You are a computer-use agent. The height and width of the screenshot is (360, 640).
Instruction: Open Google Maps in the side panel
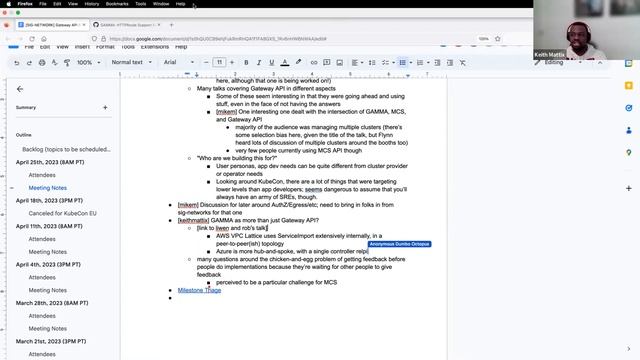629,152
